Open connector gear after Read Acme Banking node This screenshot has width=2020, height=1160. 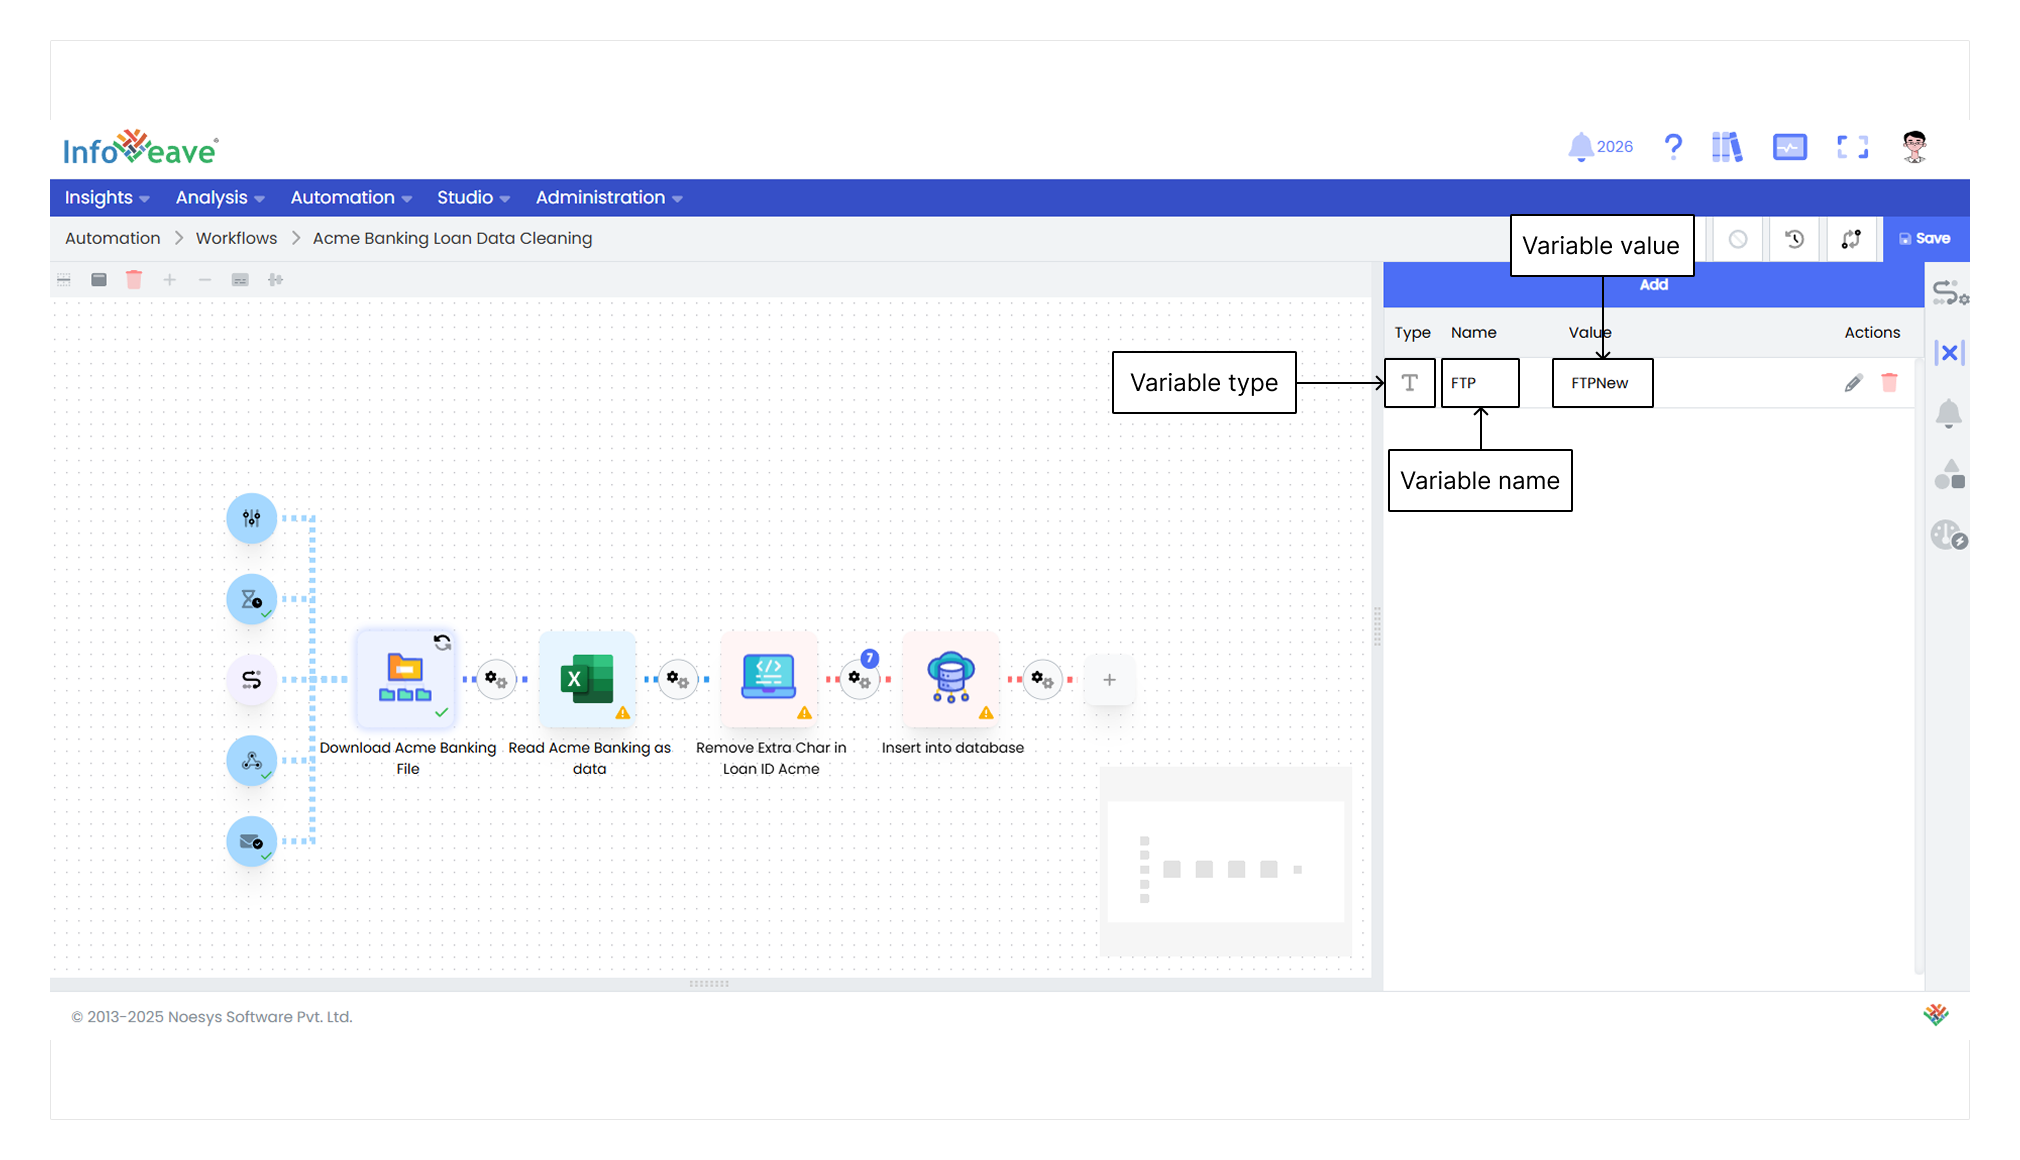click(678, 680)
